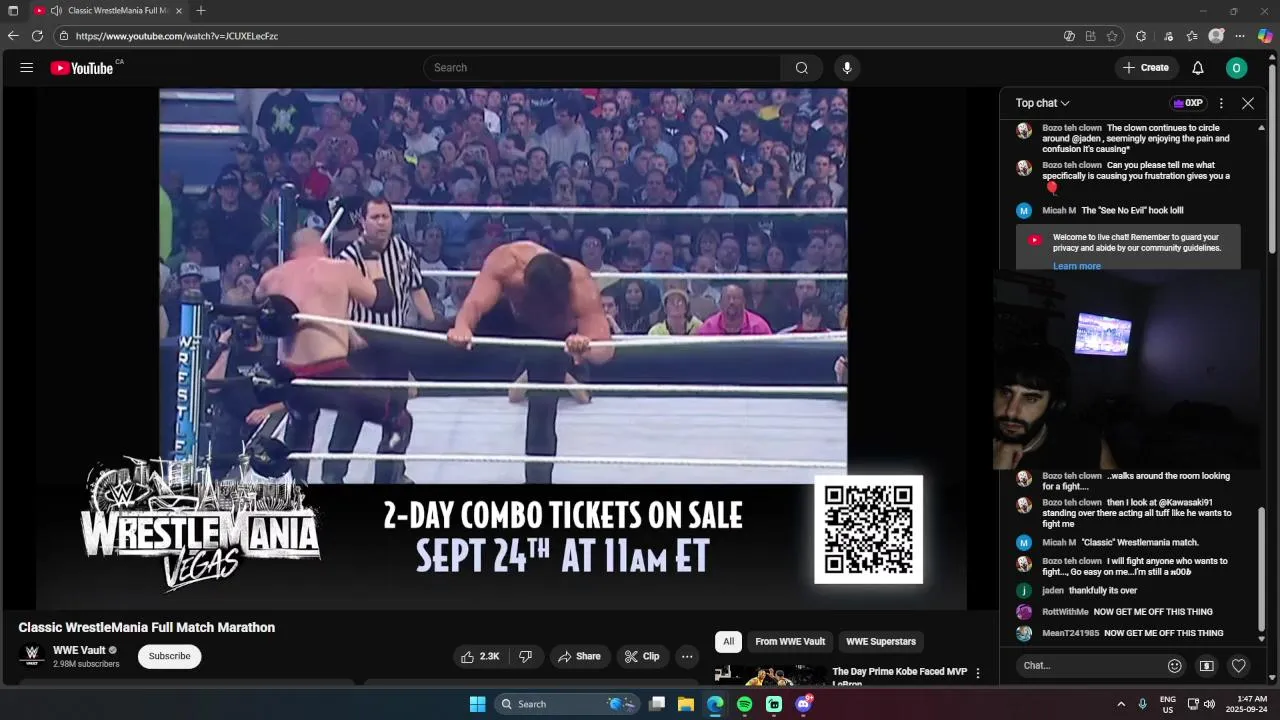This screenshot has height=720, width=1280.
Task: Open the 0XP badge in chat header
Action: (1188, 103)
